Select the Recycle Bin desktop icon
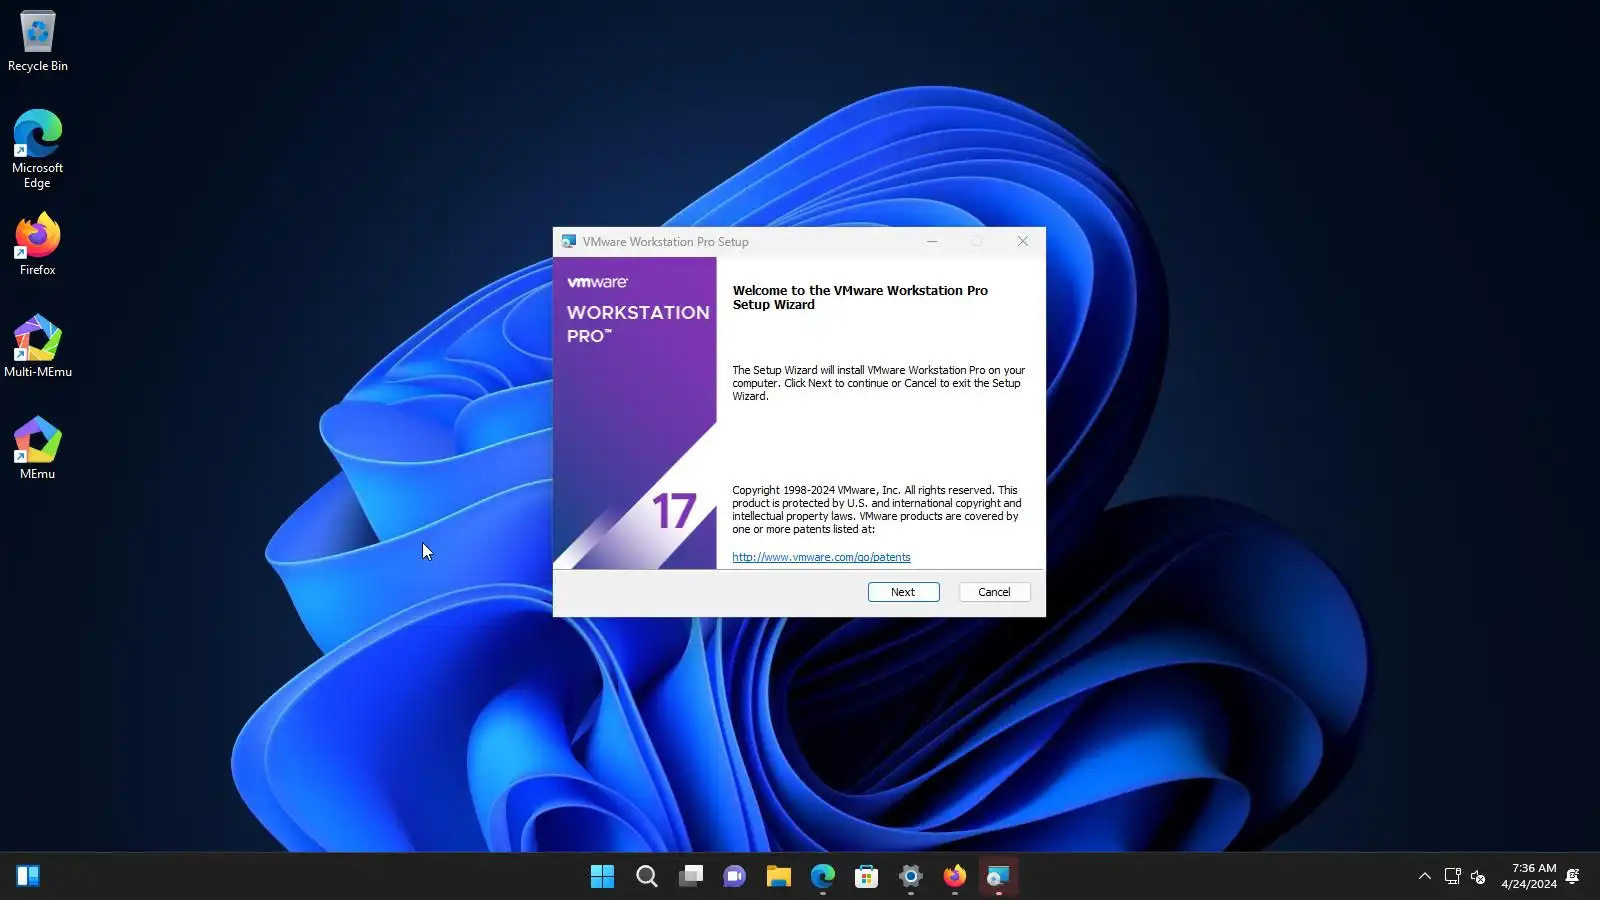Image resolution: width=1600 pixels, height=900 pixels. (x=38, y=42)
